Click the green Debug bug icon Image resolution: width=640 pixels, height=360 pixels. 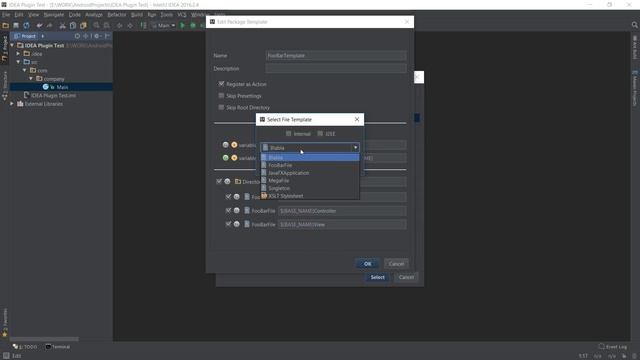(x=193, y=25)
